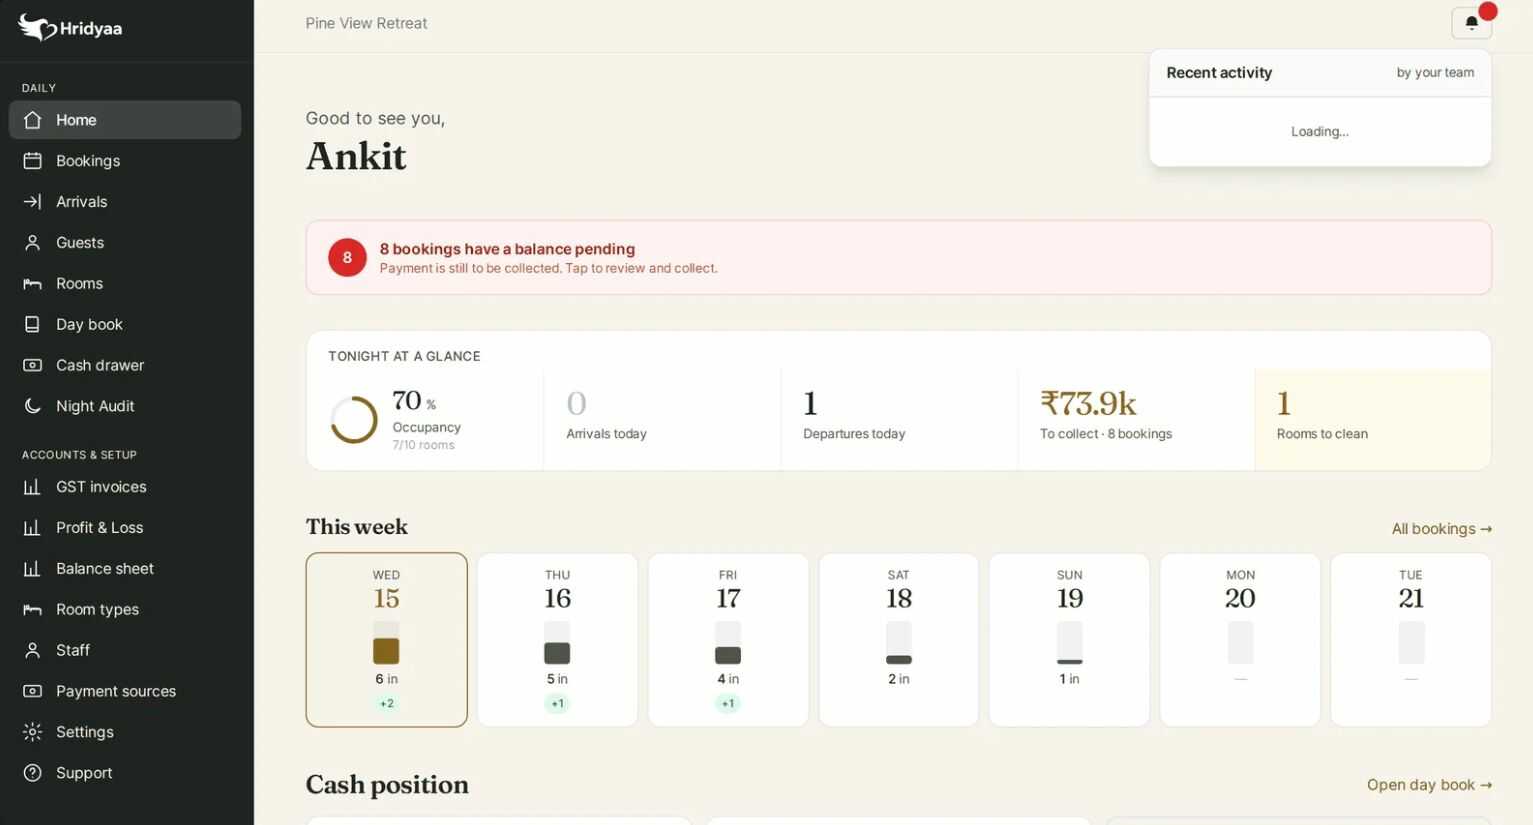This screenshot has height=825, width=1533.
Task: Open the notifications bell icon
Action: (x=1471, y=23)
